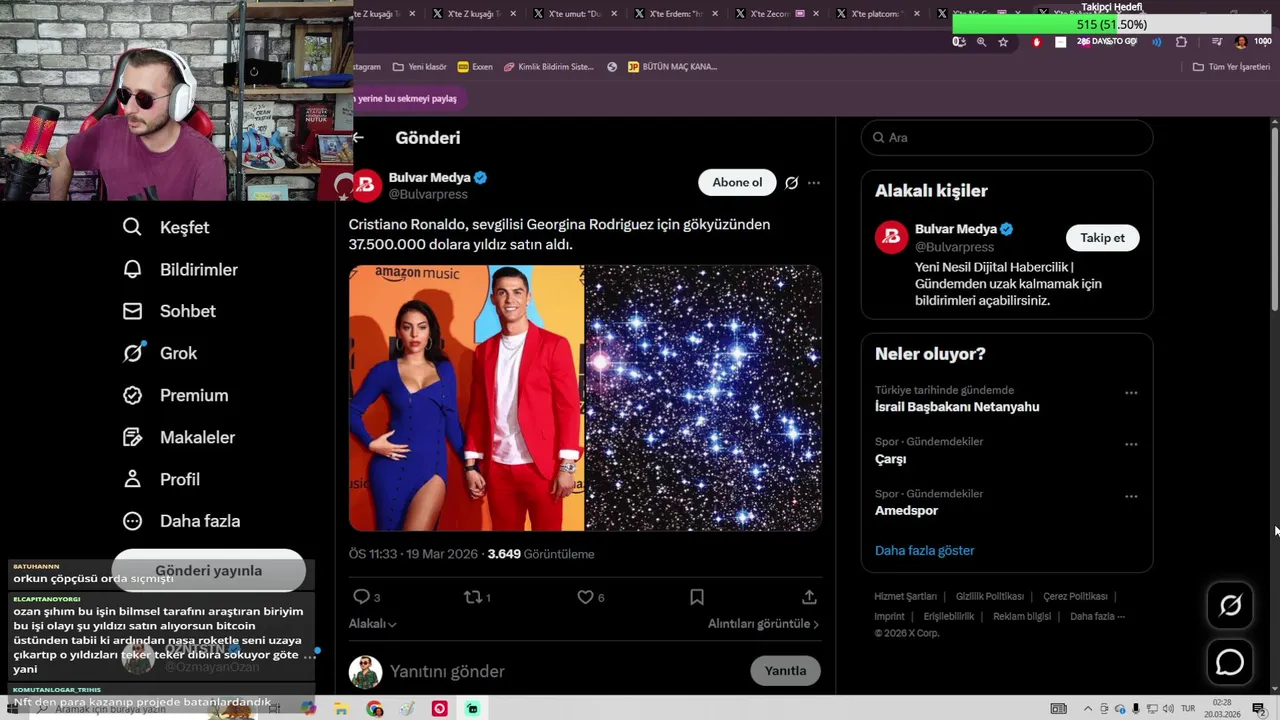Screen dimensions: 1280x720
Task: Open options for Çarşı trend
Action: tap(1131, 444)
